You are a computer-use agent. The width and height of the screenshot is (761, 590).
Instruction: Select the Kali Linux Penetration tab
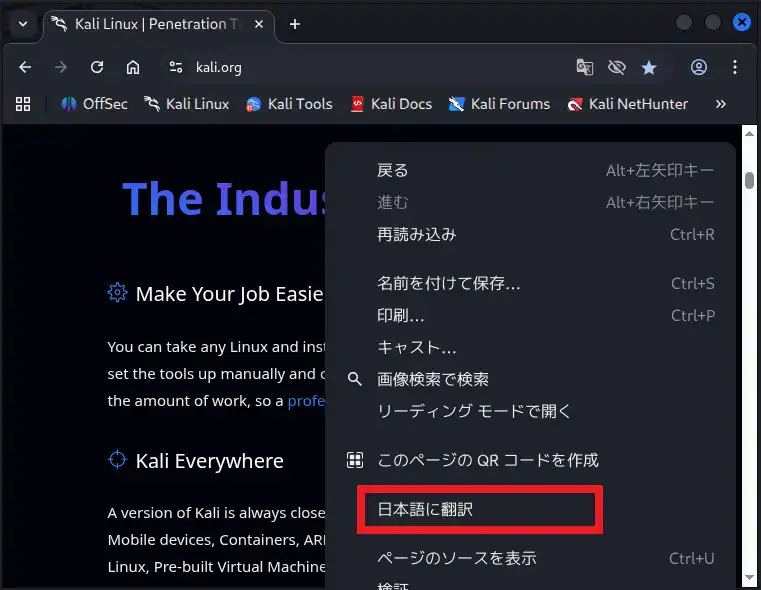point(158,24)
